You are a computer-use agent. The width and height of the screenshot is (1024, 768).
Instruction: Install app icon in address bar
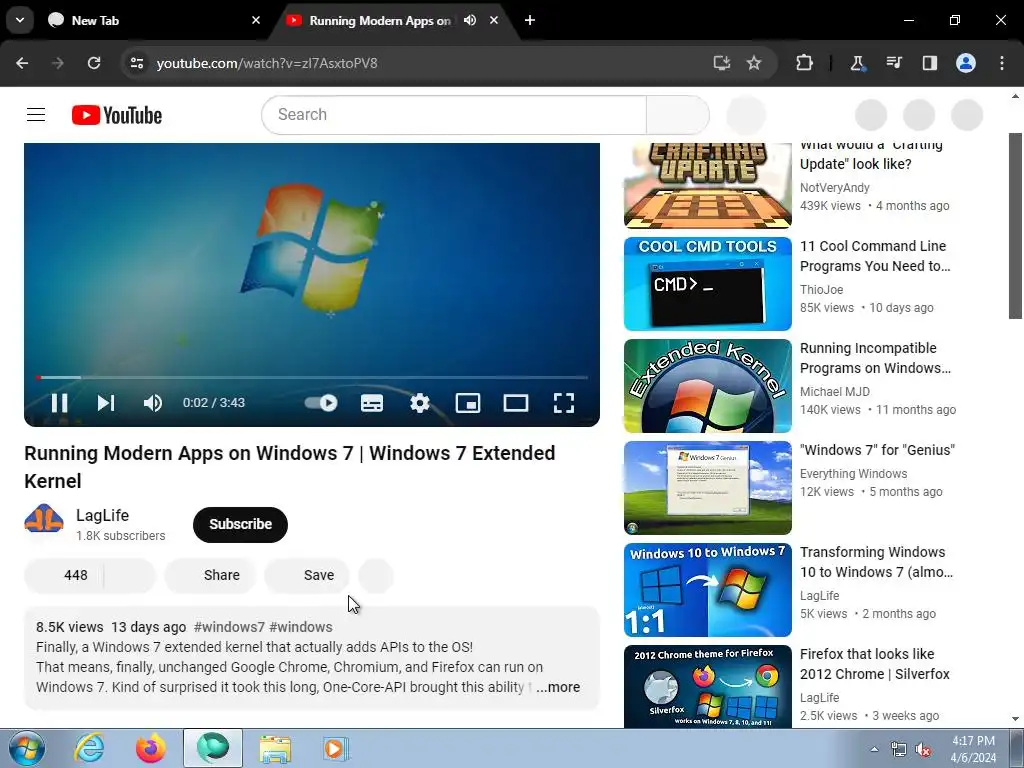[x=722, y=63]
